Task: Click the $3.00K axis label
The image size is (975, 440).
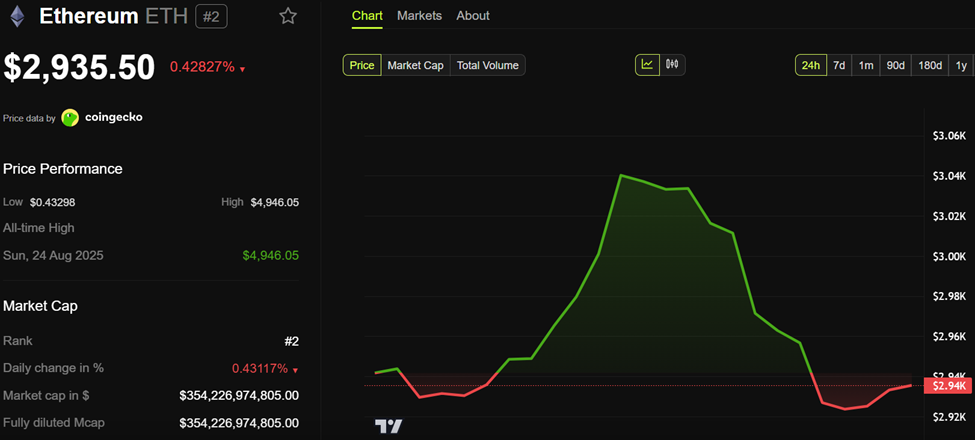Action: (x=949, y=257)
